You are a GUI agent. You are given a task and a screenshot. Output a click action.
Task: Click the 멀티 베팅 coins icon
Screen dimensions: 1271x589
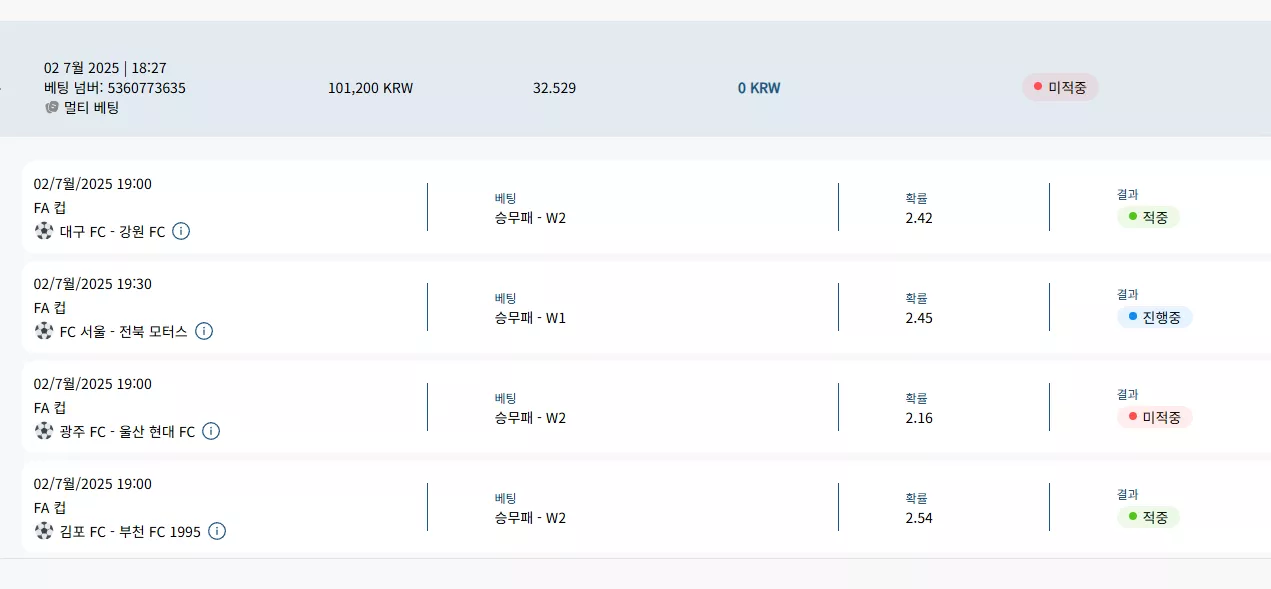52,107
